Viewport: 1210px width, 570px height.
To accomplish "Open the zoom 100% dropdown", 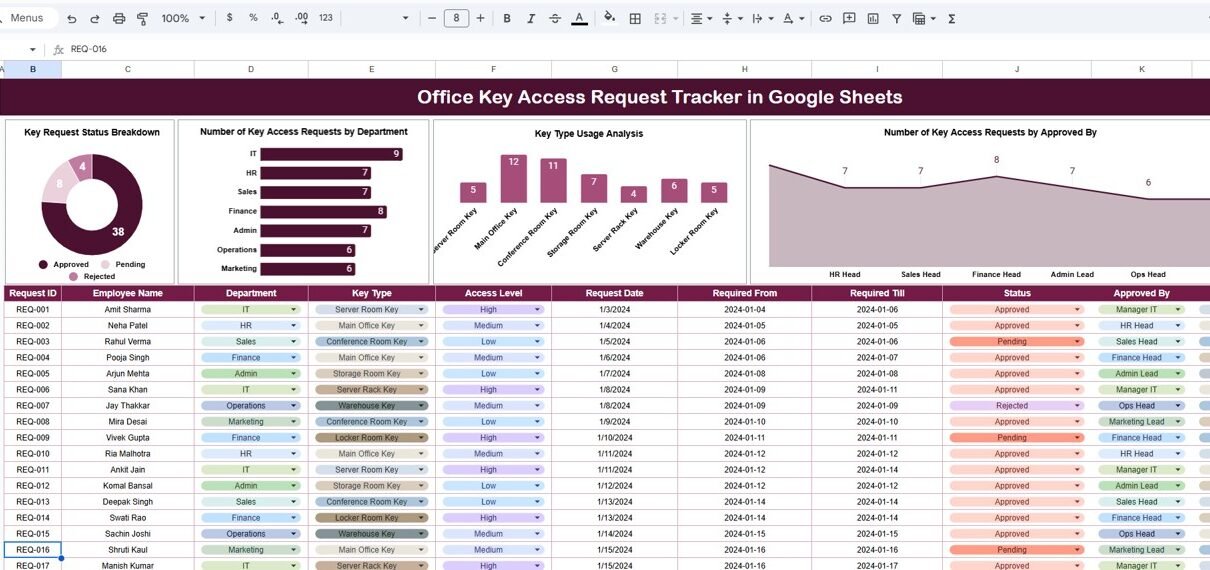I will [x=183, y=18].
